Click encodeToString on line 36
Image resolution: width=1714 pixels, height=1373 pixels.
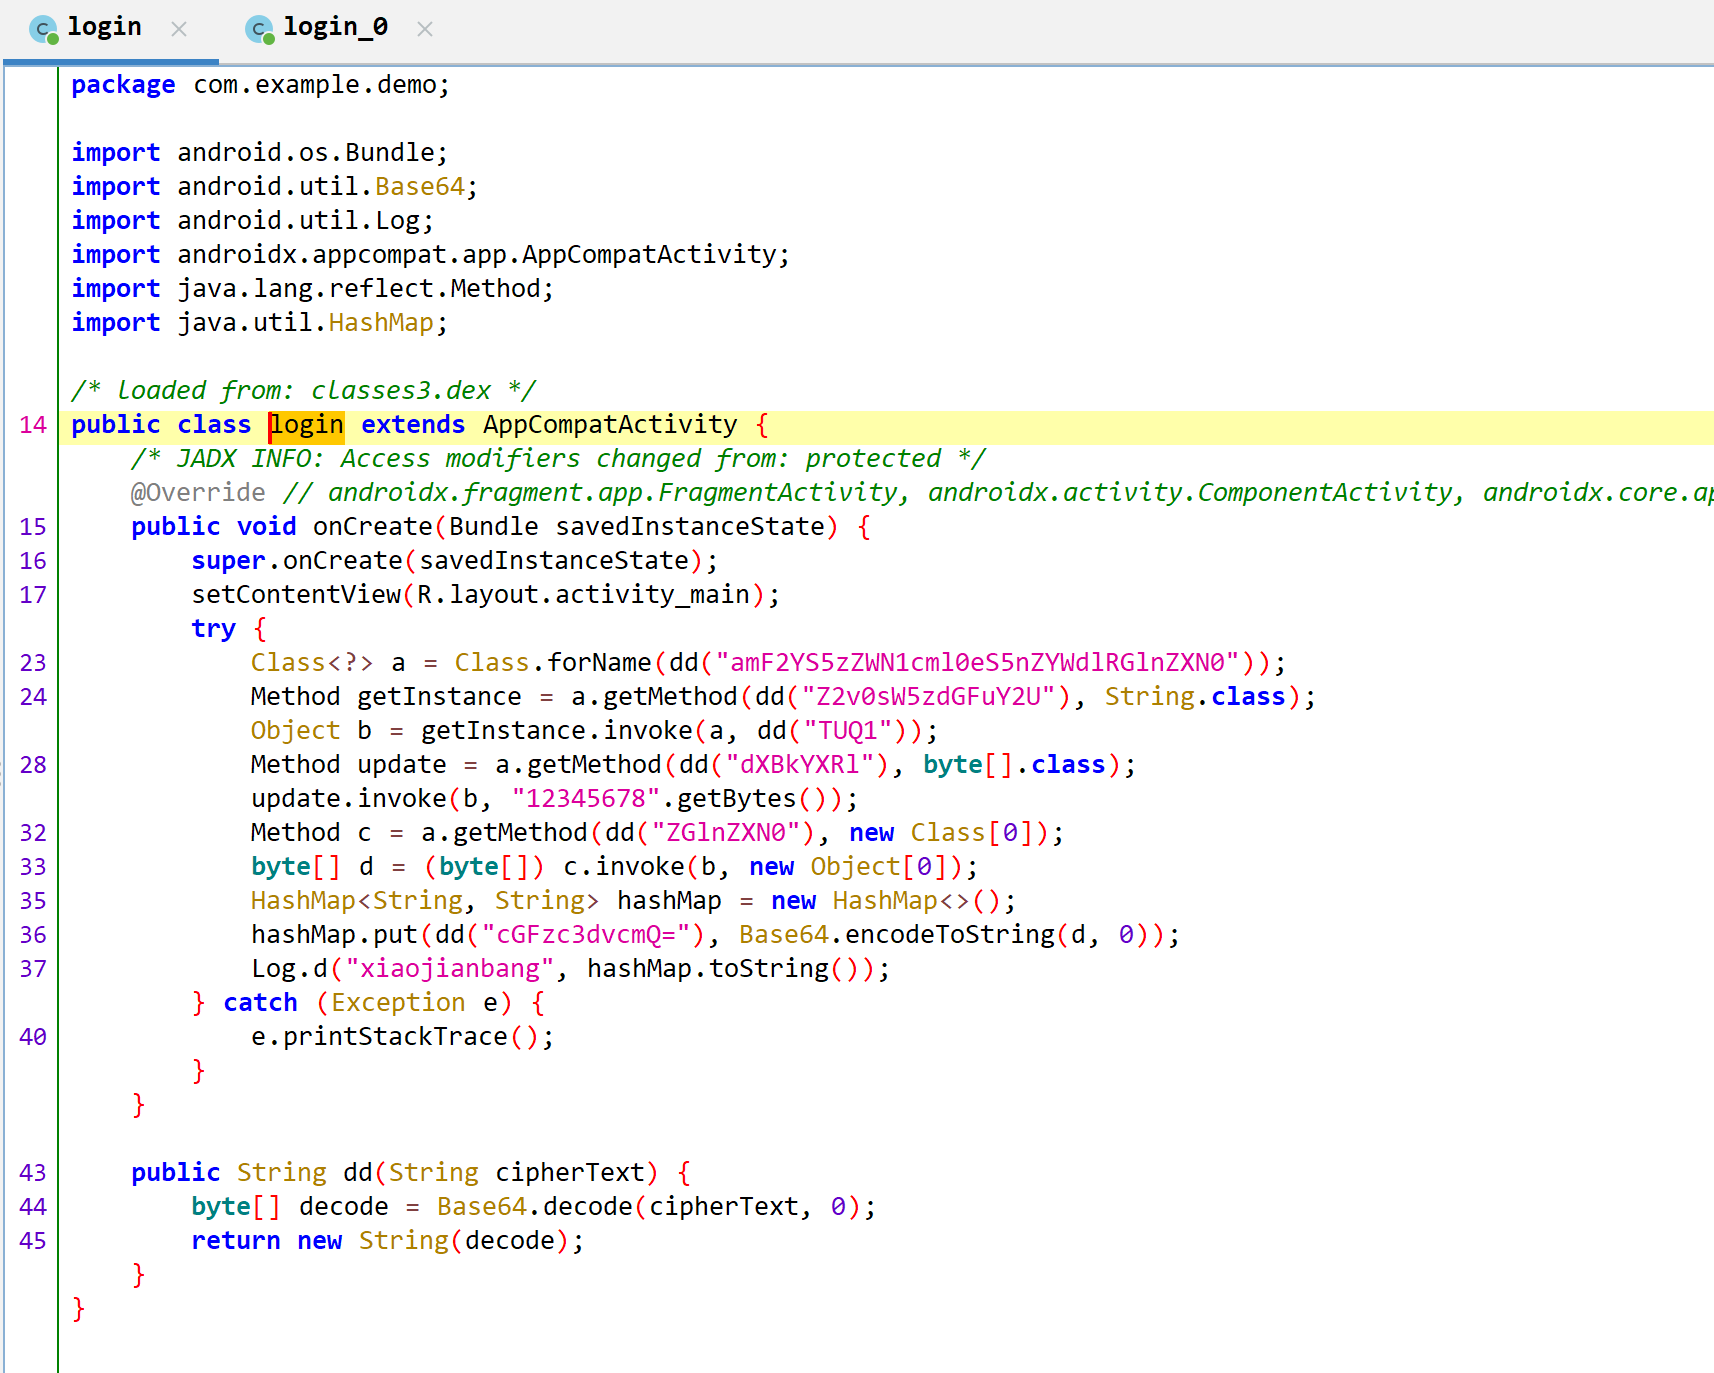(x=950, y=935)
